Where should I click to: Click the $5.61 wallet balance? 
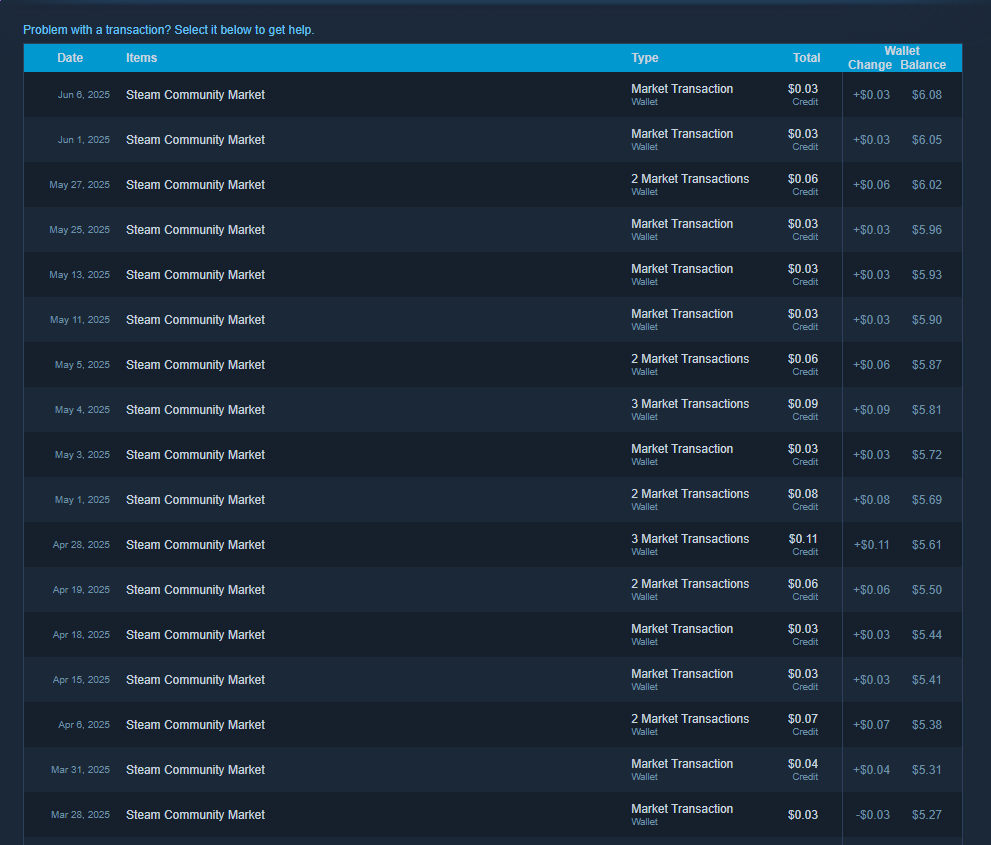tap(927, 545)
